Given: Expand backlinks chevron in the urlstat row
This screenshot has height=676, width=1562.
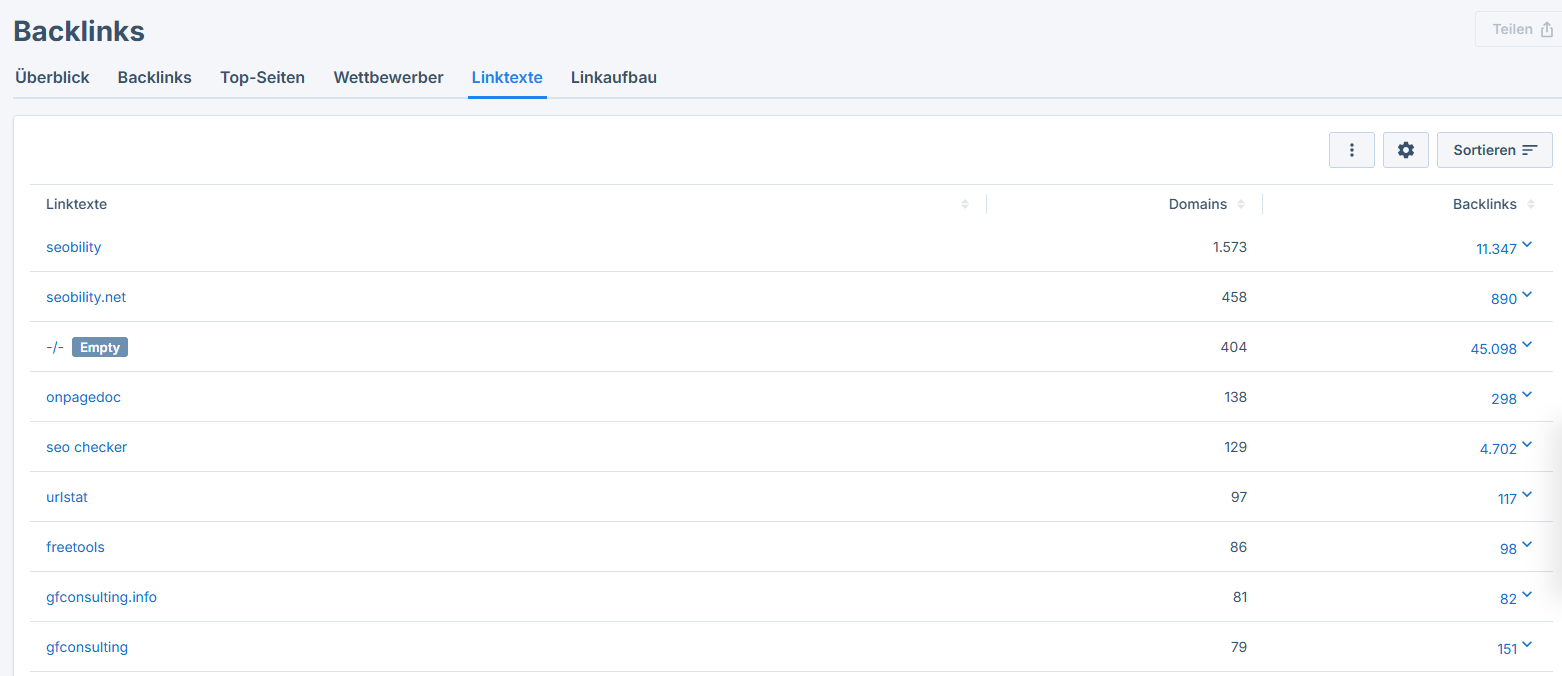Looking at the screenshot, I should coord(1527,495).
